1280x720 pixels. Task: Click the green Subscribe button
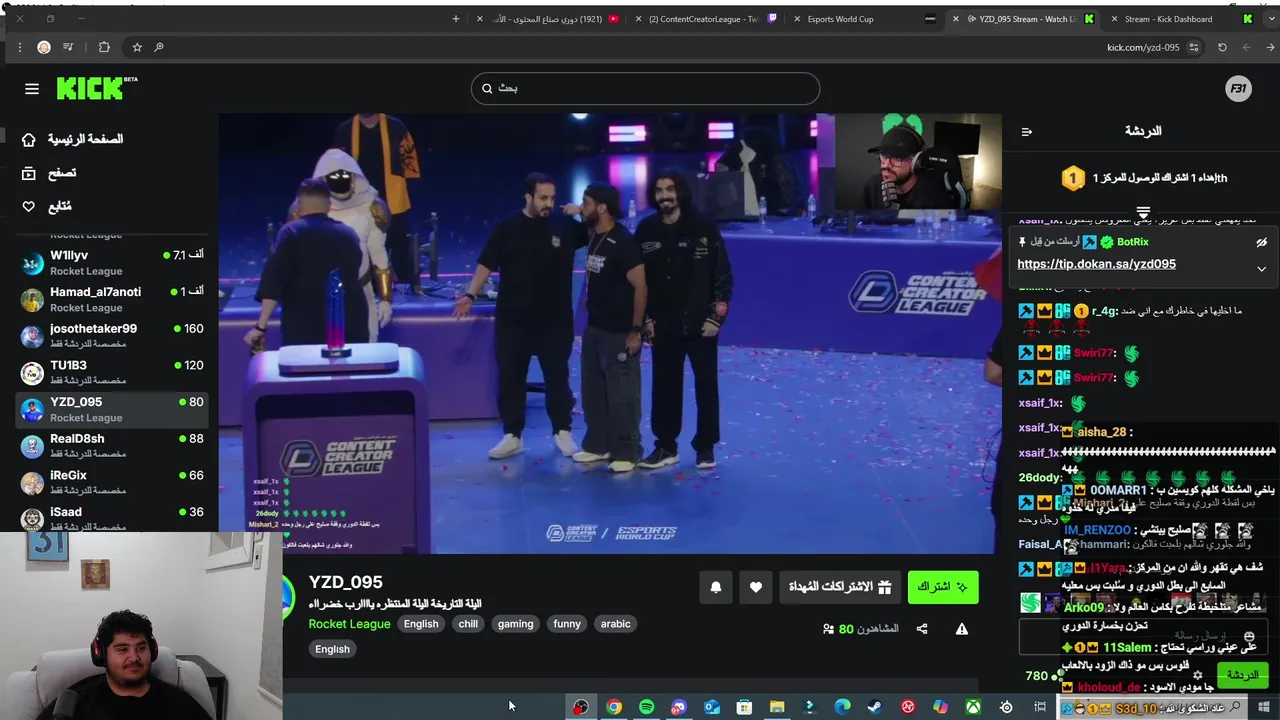pyautogui.click(x=943, y=587)
